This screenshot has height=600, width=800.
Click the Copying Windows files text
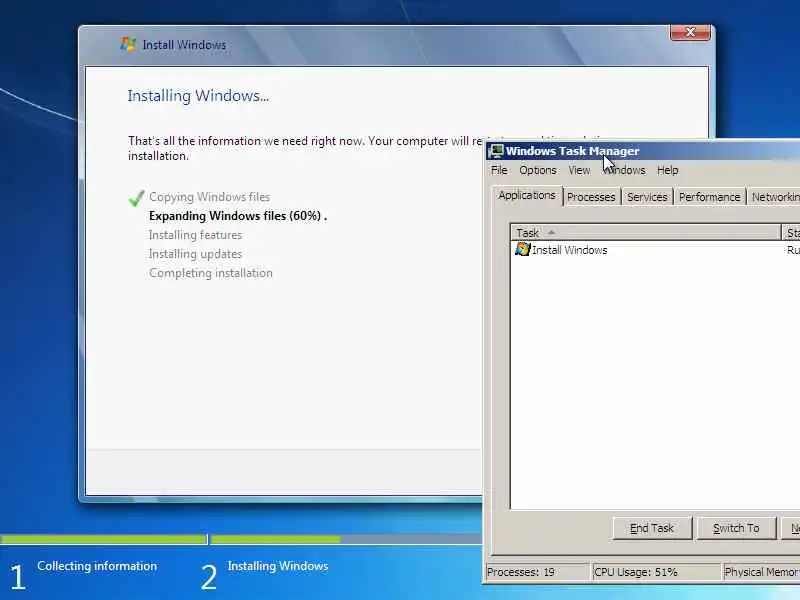point(209,197)
